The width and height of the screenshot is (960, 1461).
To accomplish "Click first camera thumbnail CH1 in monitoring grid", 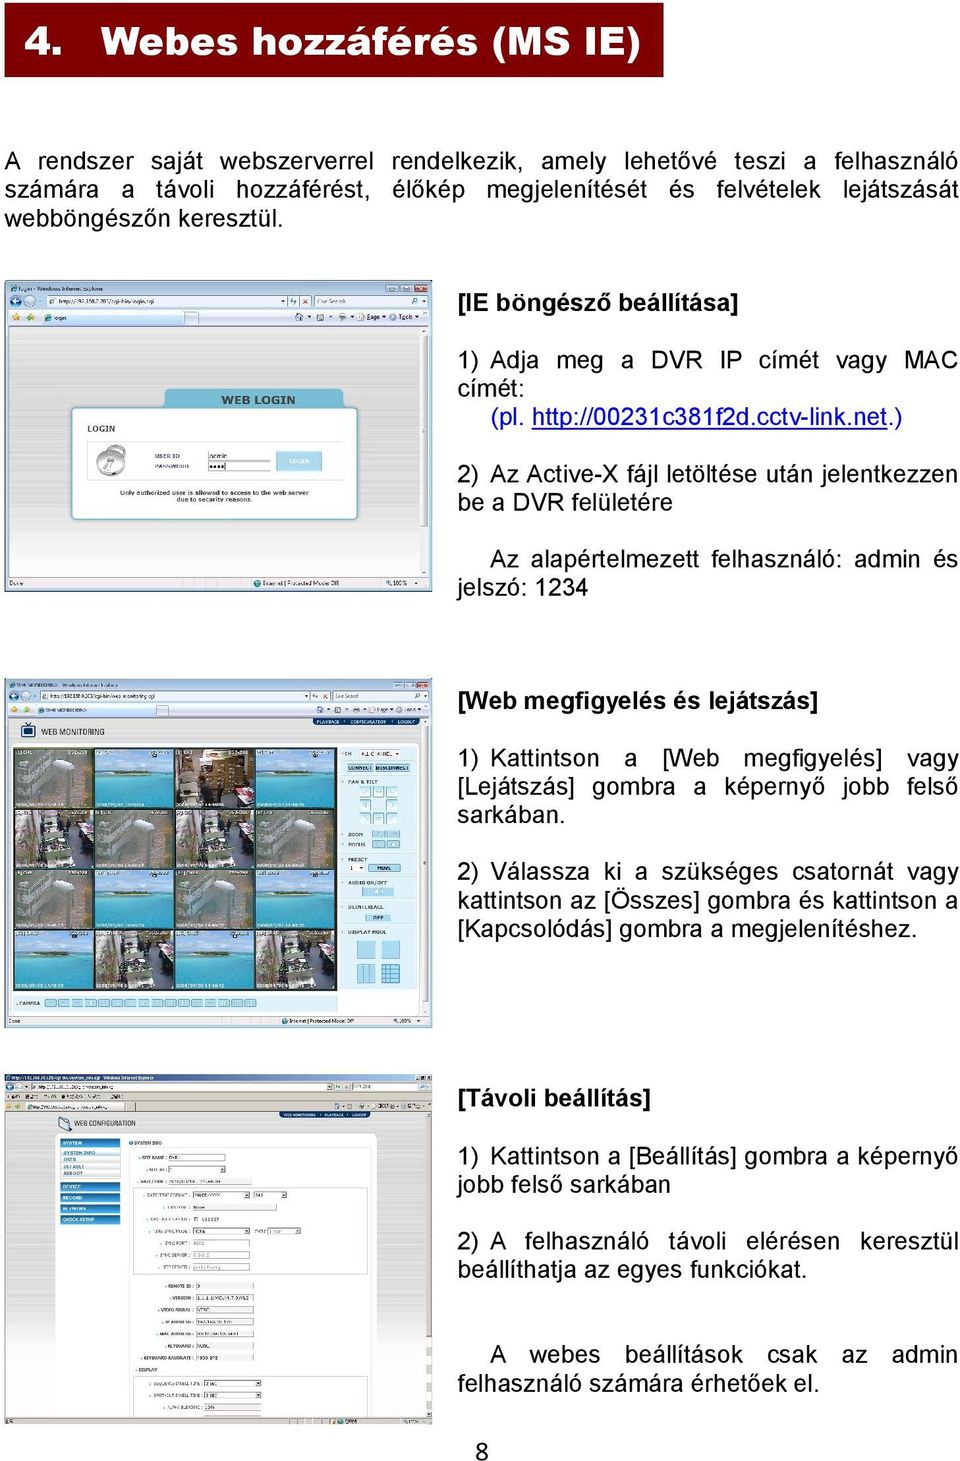I will (x=54, y=778).
